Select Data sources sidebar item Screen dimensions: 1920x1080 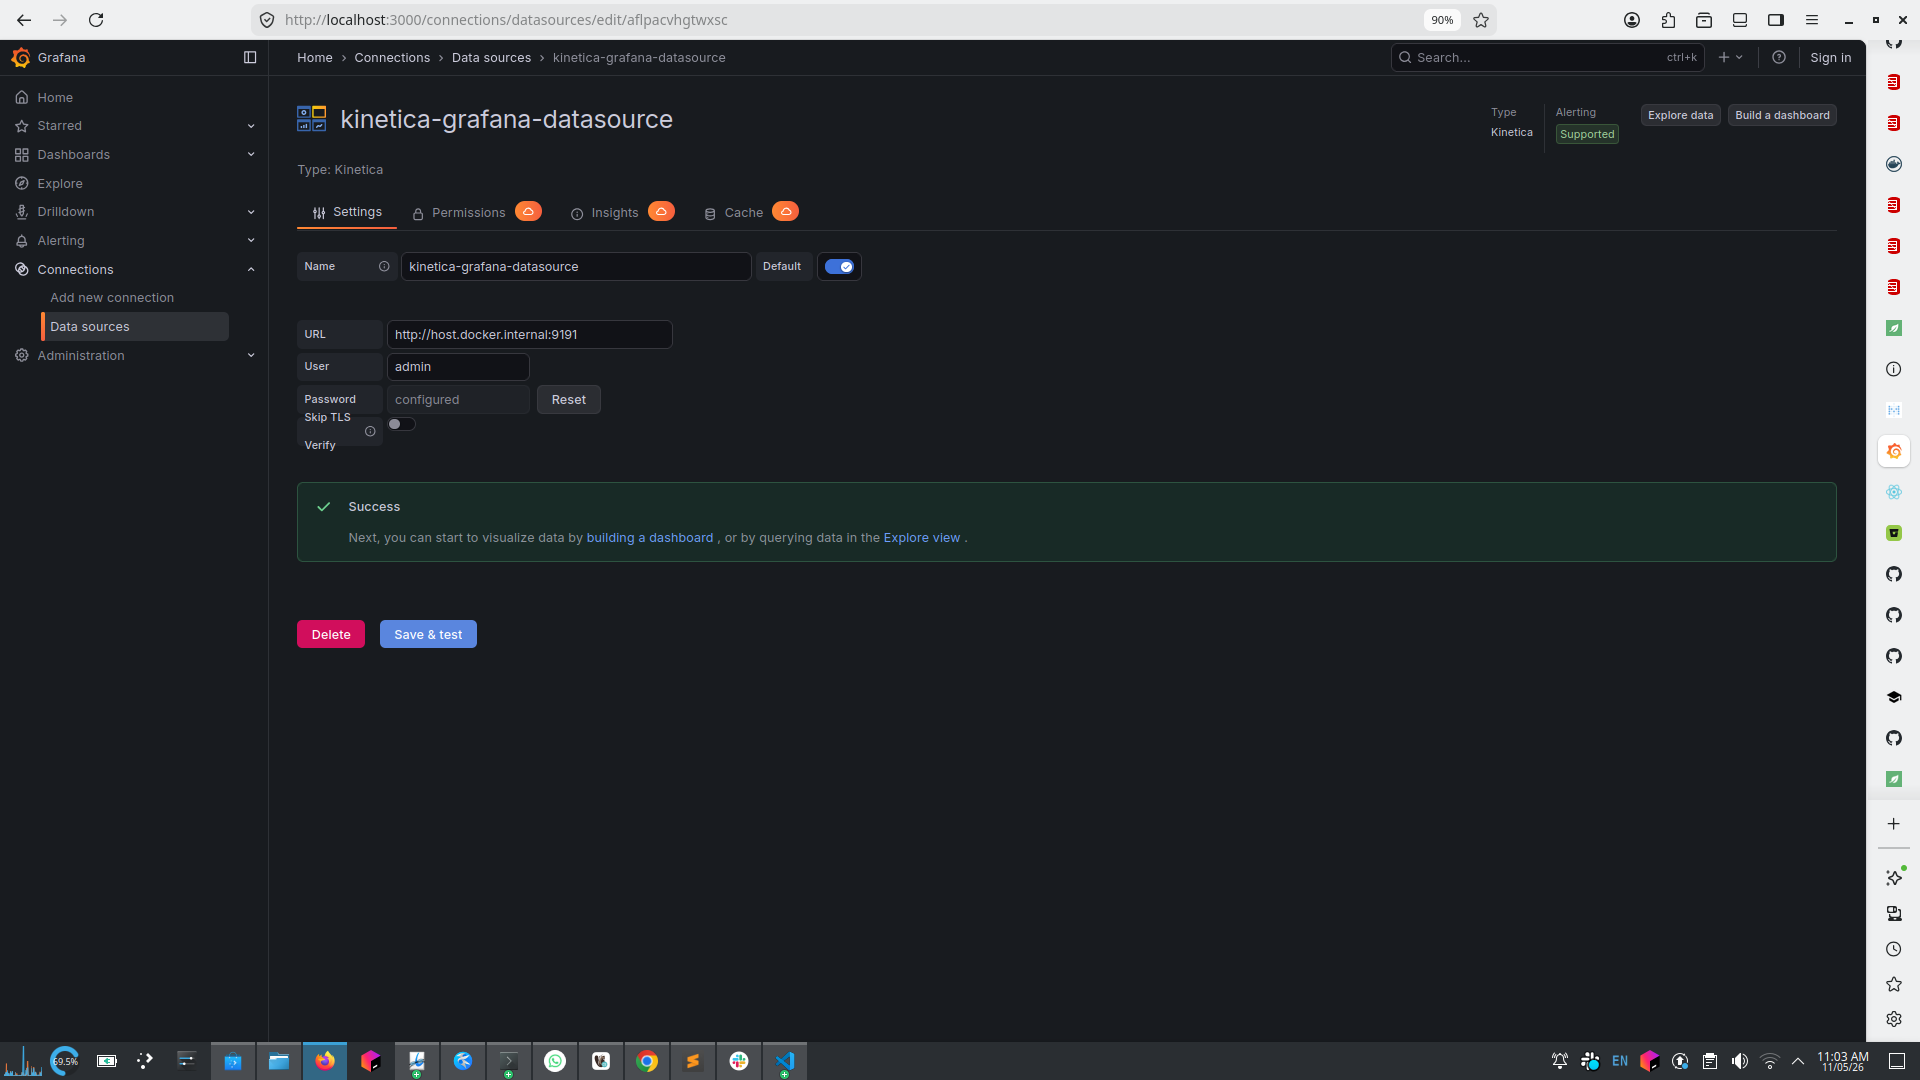(x=135, y=327)
